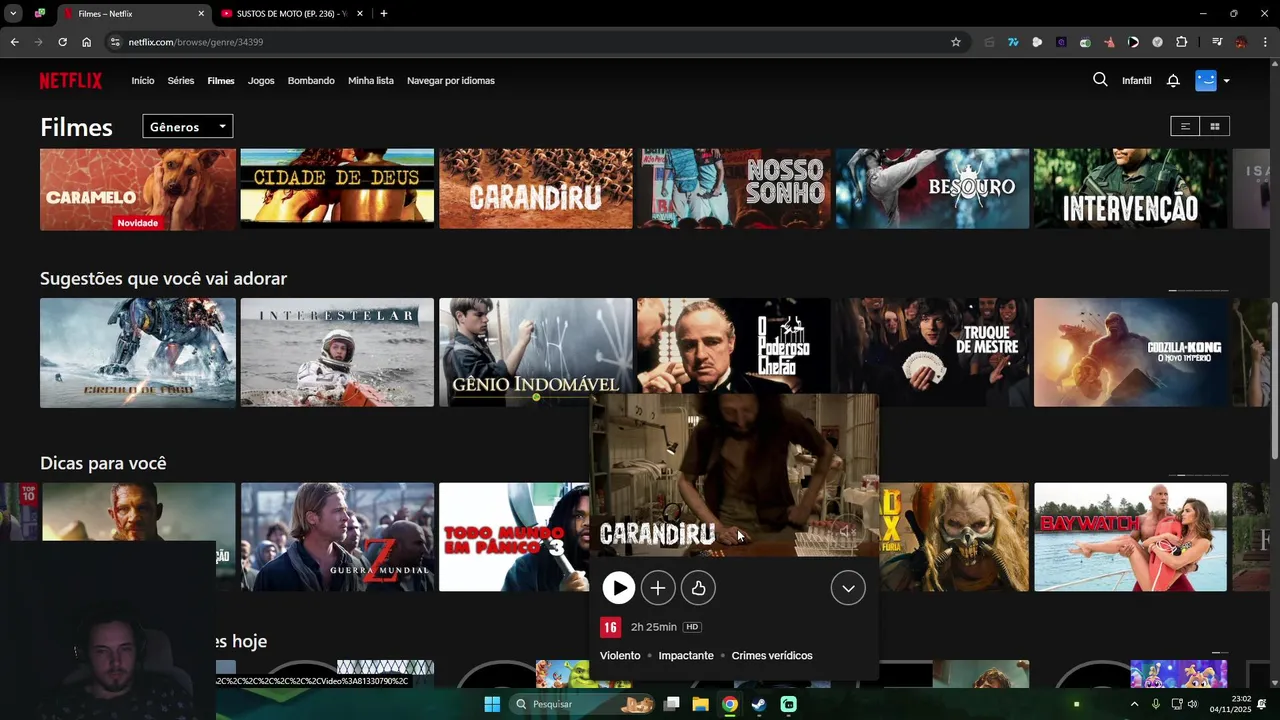Open Jogos section
1280x720 pixels.
point(261,81)
